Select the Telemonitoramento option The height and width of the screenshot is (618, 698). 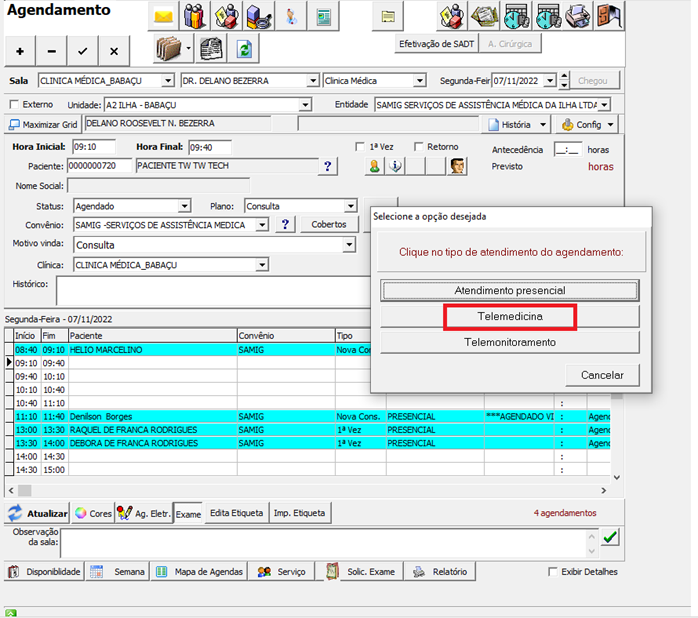[510, 342]
